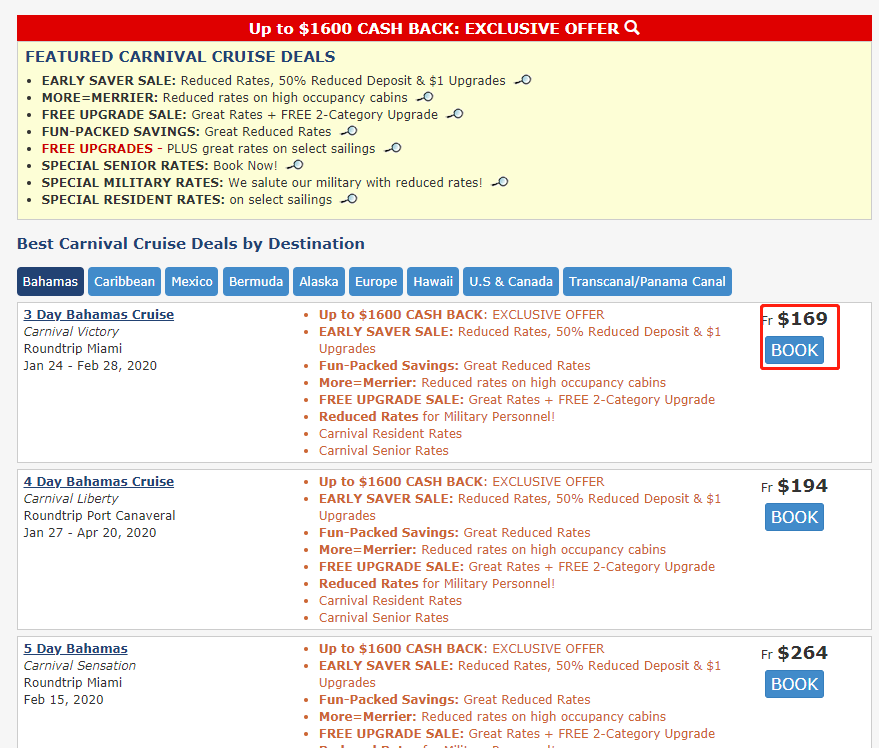This screenshot has height=748, width=879.
Task: Click FUN-PACKED SAVINGS in featured deals
Action: point(121,132)
